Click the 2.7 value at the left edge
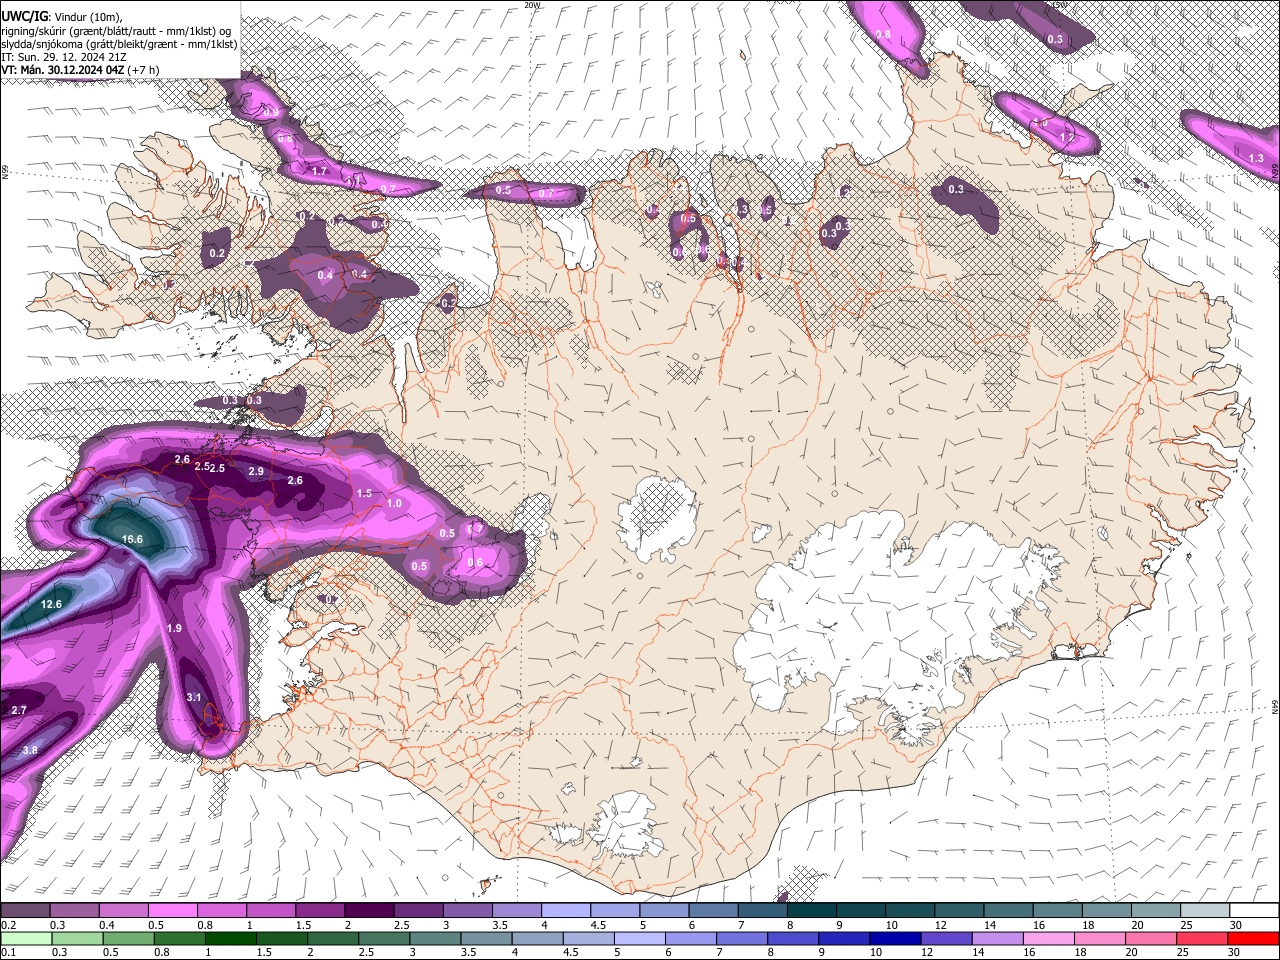1280x960 pixels. (x=18, y=709)
